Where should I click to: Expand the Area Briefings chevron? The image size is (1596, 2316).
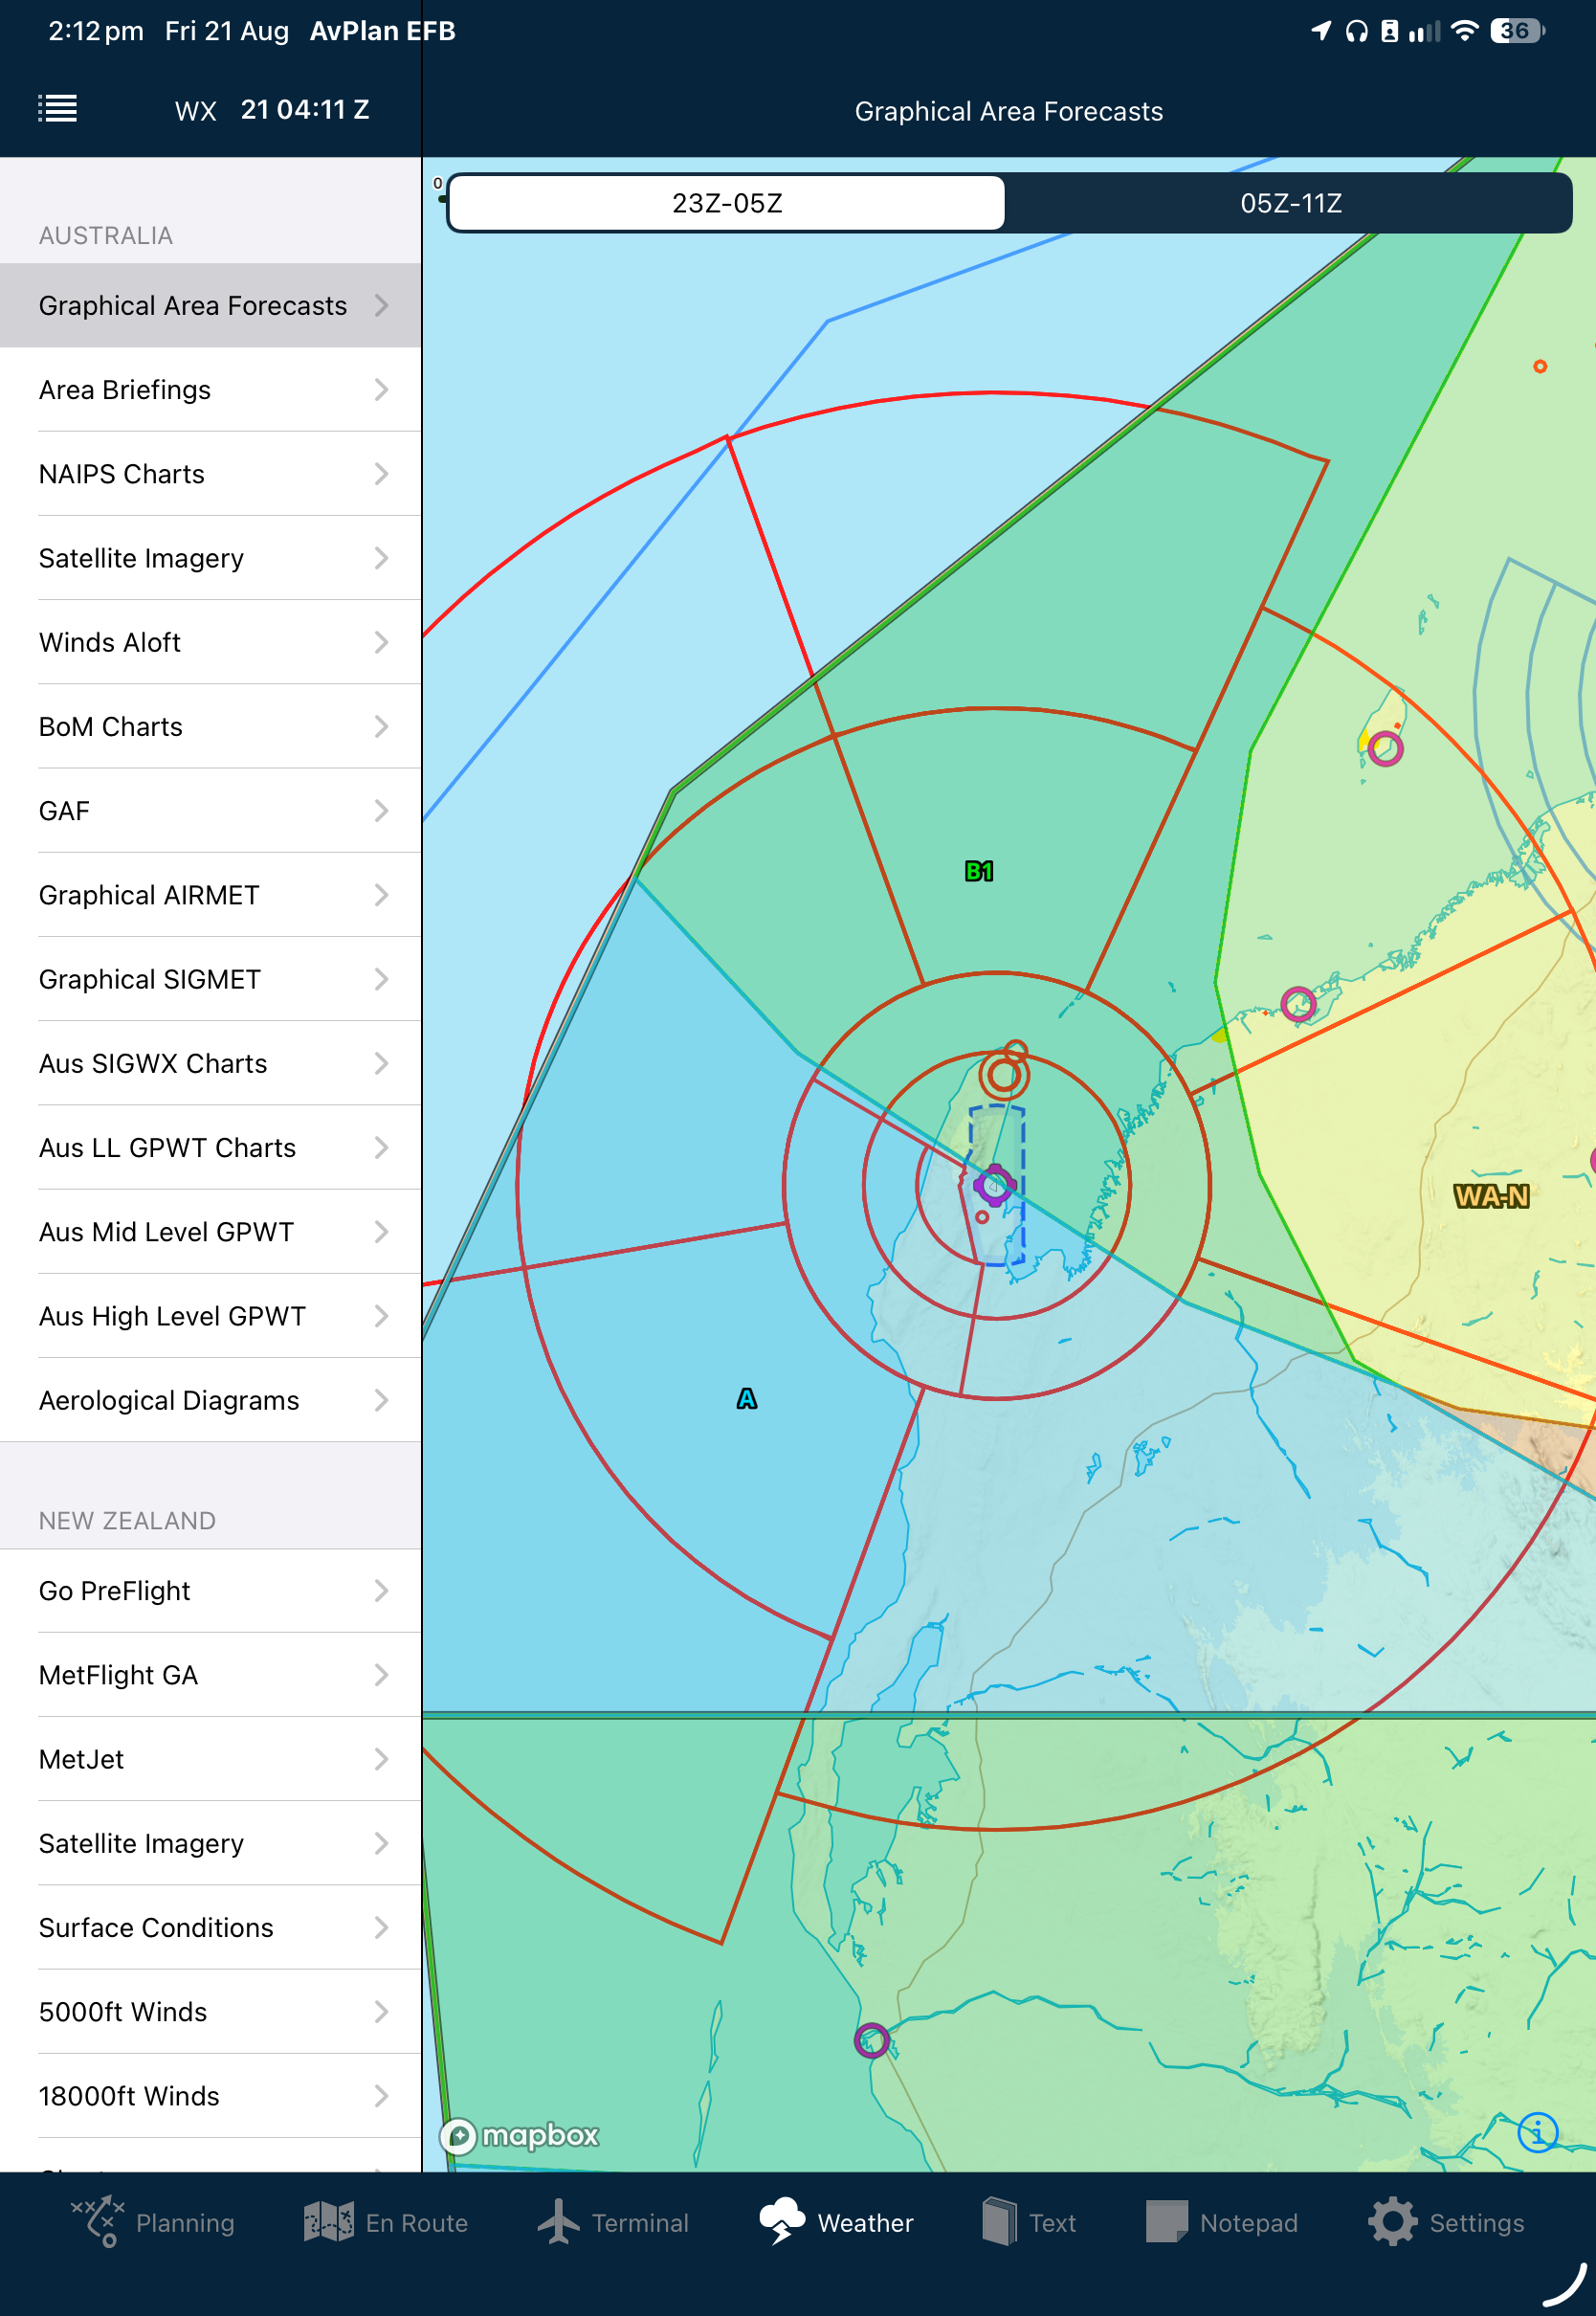381,389
